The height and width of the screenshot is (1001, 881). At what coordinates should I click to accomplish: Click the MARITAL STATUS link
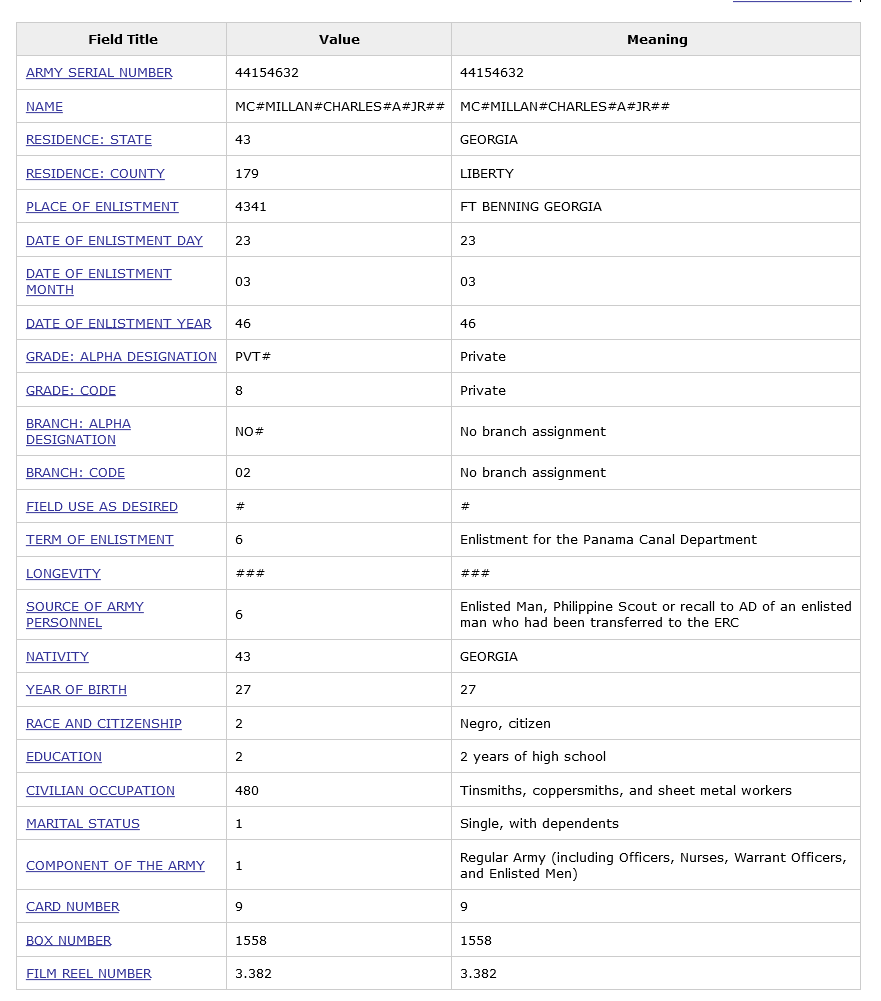[83, 824]
